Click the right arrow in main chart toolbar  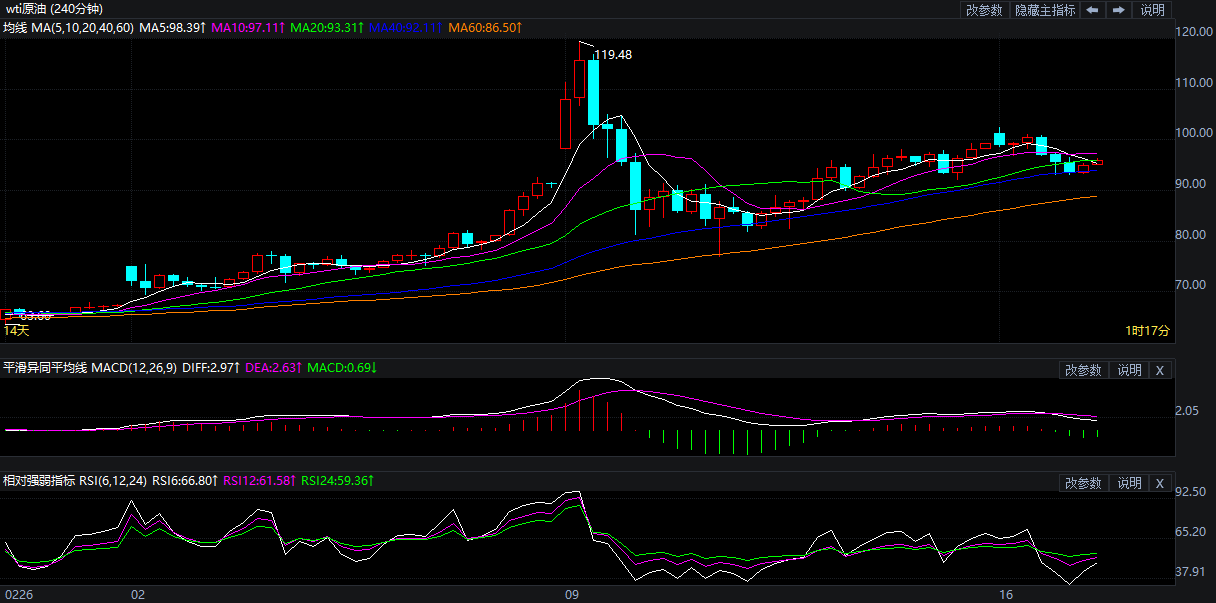coord(1118,10)
